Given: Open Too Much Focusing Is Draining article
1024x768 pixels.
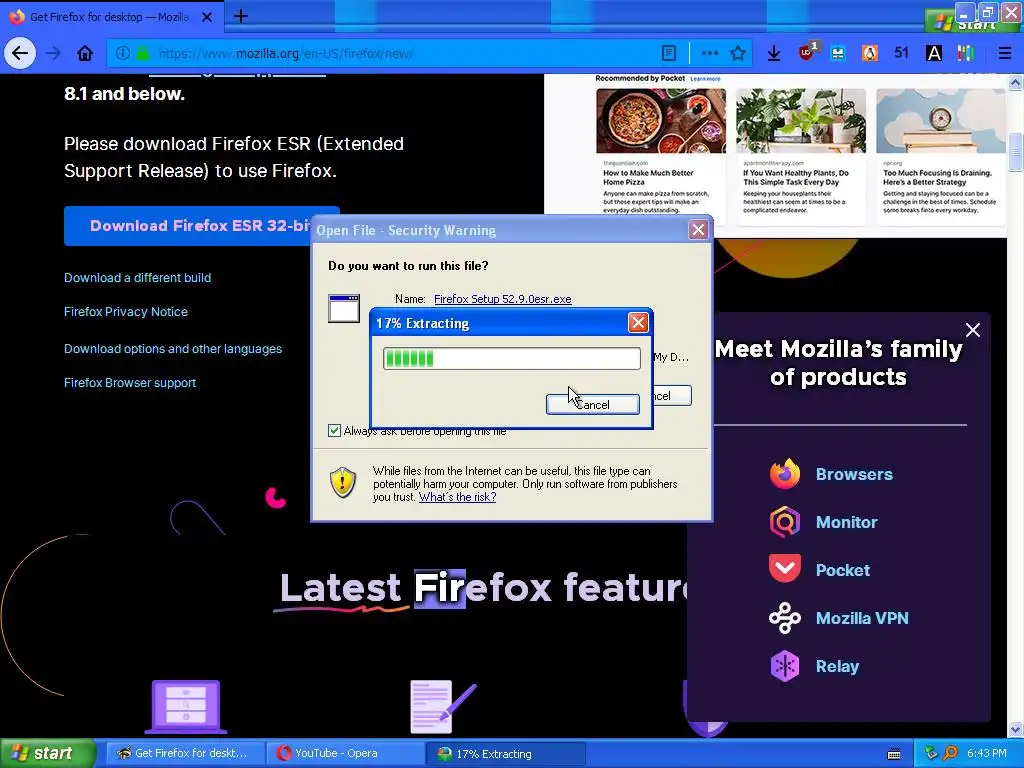Looking at the screenshot, I should (940, 157).
